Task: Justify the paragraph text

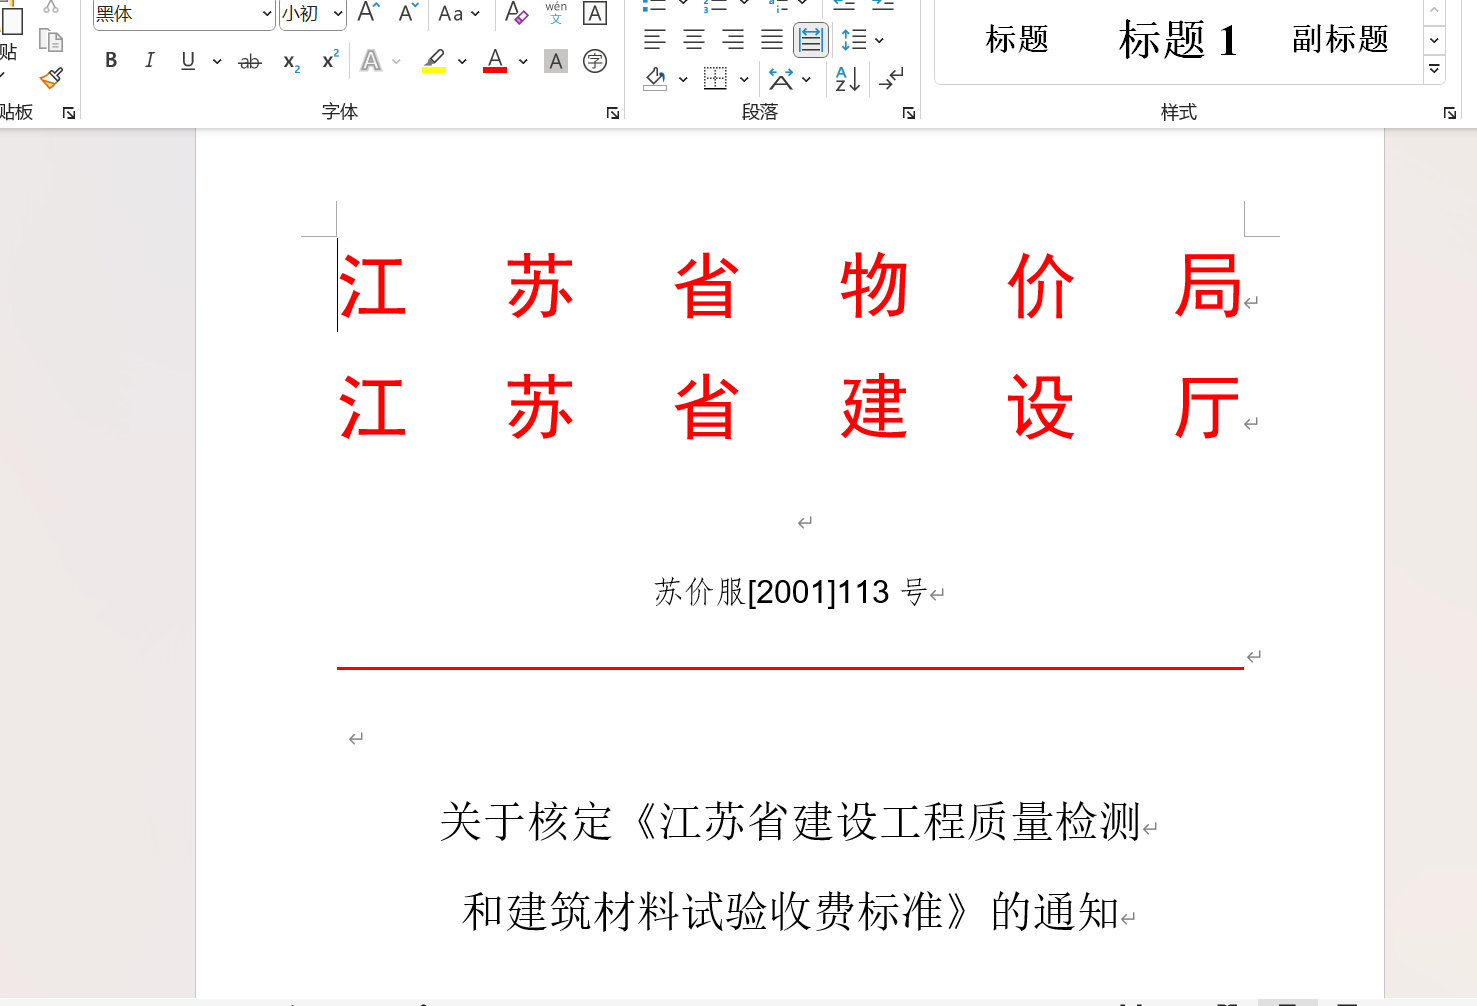Action: (x=772, y=40)
